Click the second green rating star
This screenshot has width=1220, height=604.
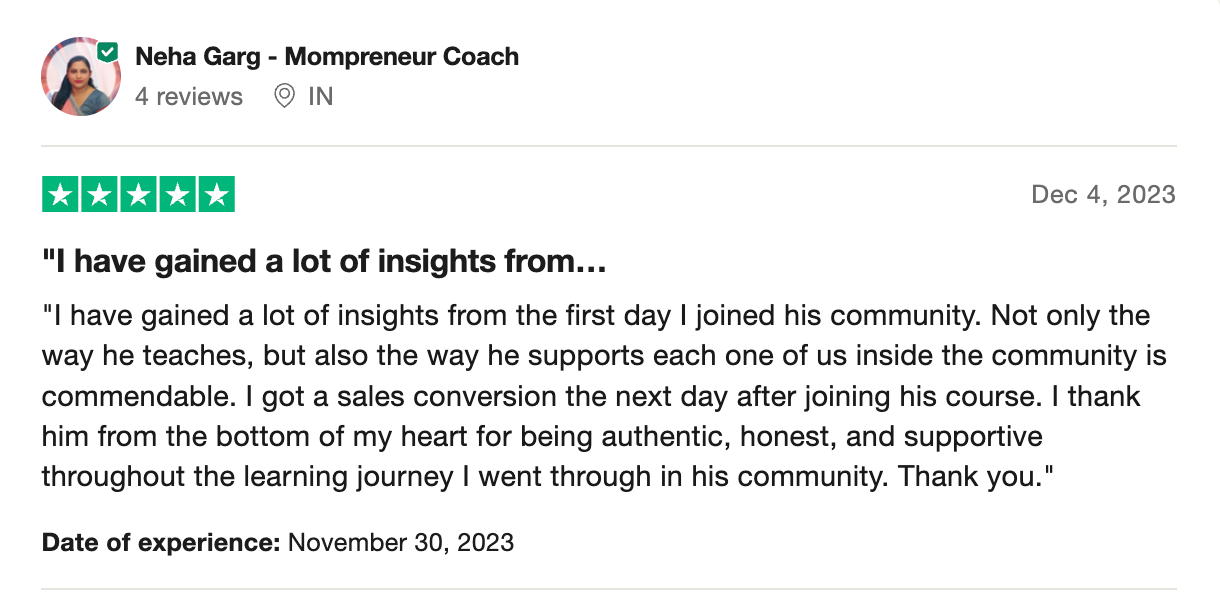(x=99, y=194)
